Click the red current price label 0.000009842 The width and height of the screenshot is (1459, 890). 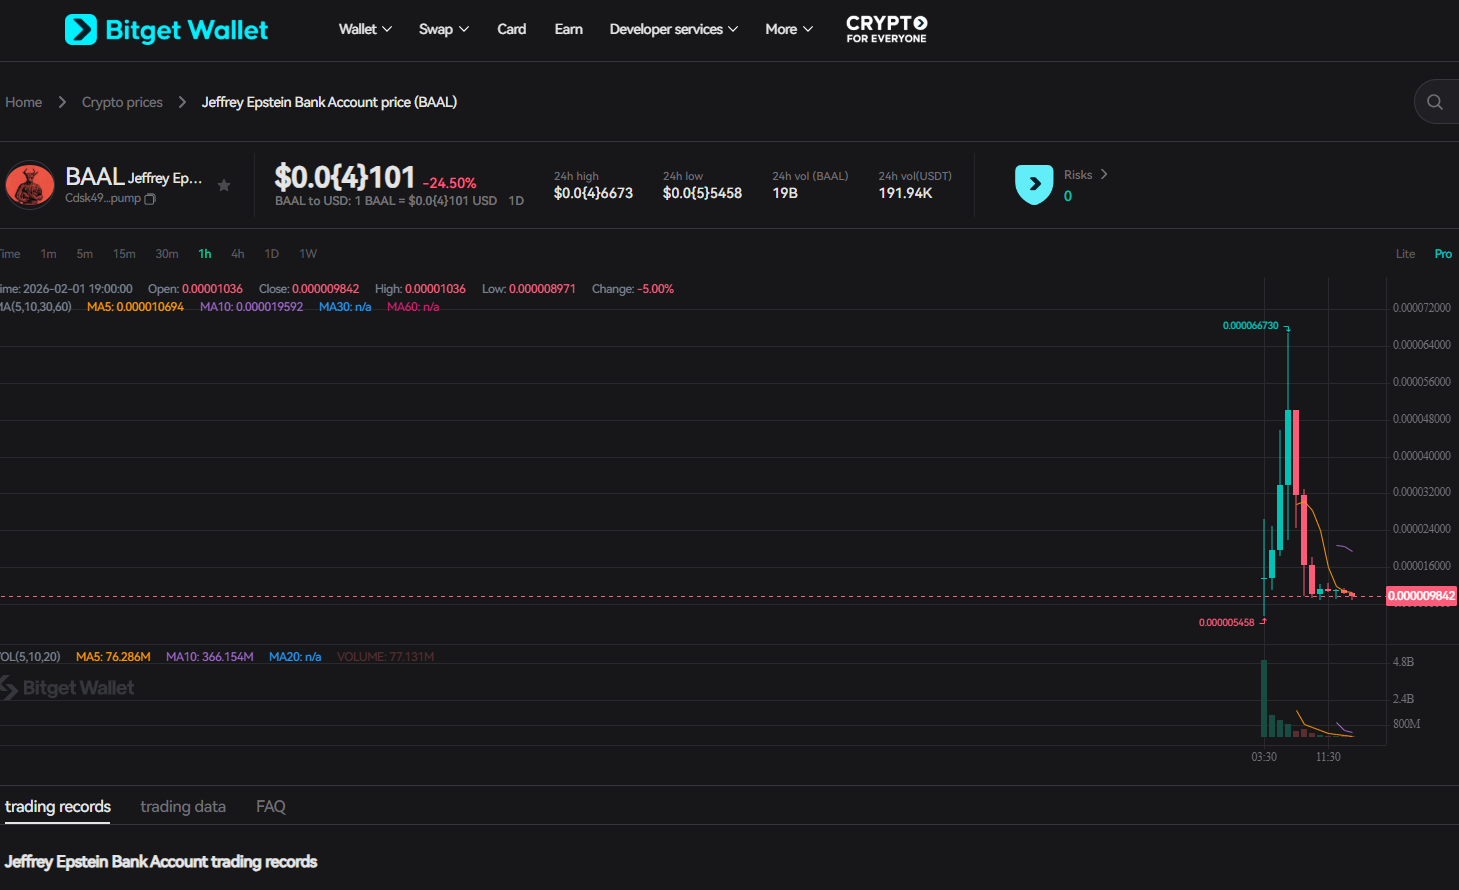1421,596
